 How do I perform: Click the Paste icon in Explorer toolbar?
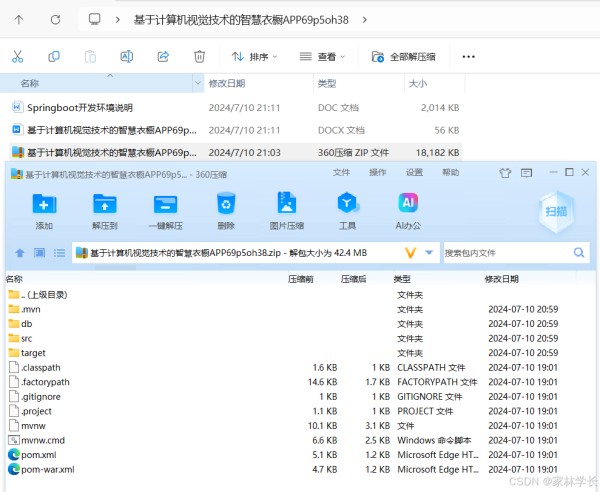[90, 57]
